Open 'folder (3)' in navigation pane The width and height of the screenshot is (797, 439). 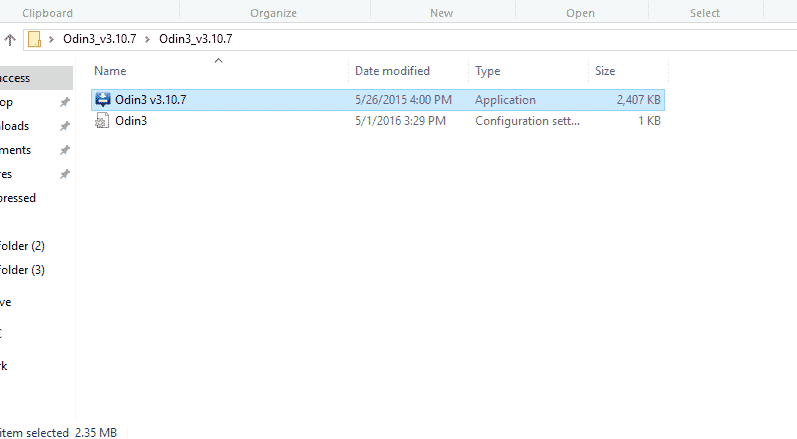22,270
